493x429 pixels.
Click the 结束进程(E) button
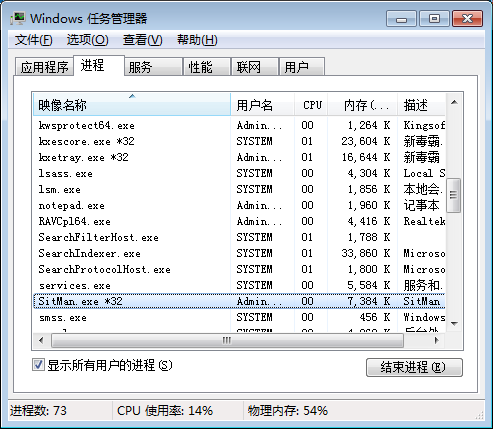tap(414, 367)
